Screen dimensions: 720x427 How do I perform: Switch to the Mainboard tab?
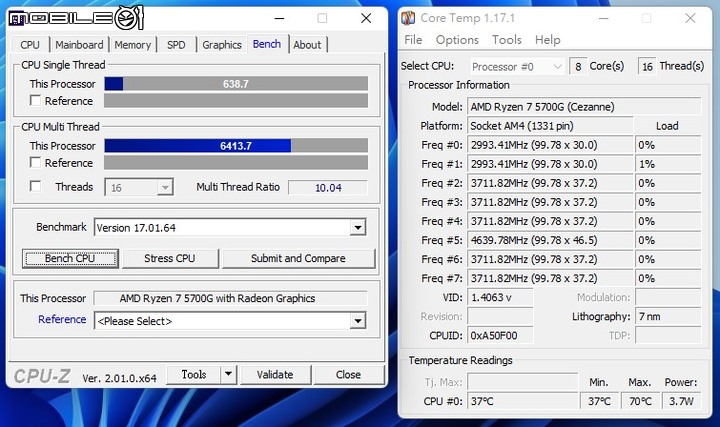79,45
